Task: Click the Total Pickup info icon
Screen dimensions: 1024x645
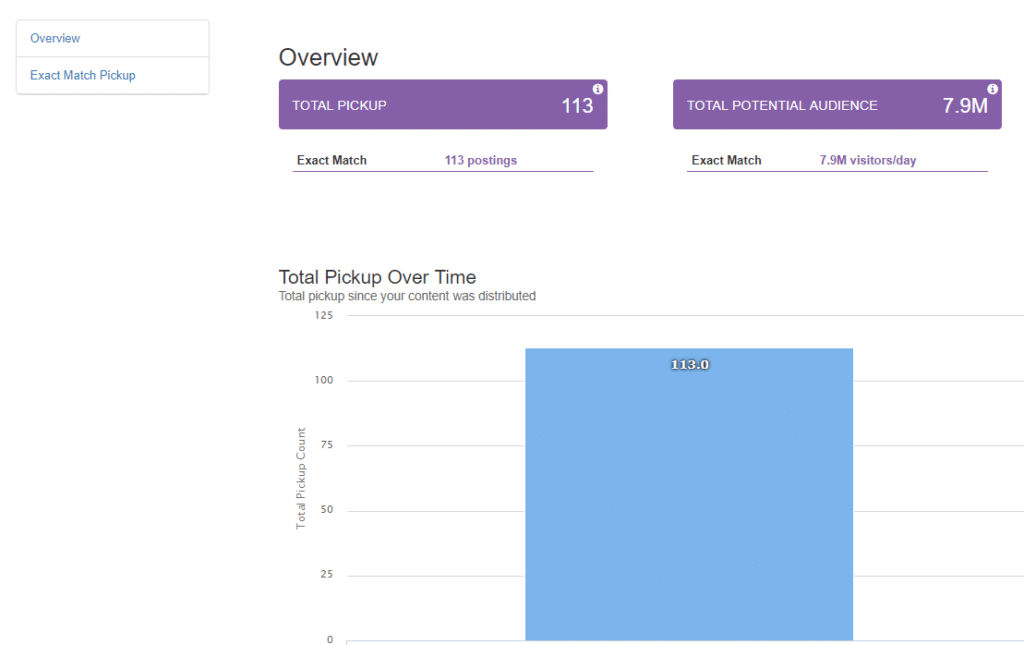Action: (x=598, y=89)
